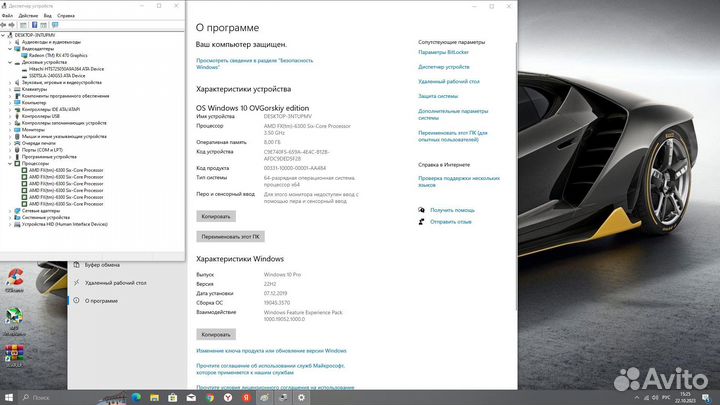
Task: Open Microsoft services agreement link
Action: point(270,369)
